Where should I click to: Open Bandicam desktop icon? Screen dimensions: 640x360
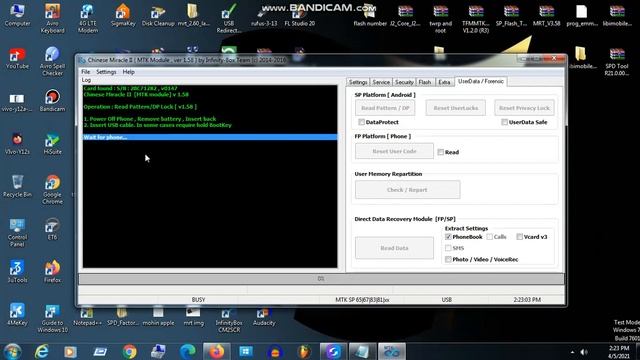(x=52, y=100)
